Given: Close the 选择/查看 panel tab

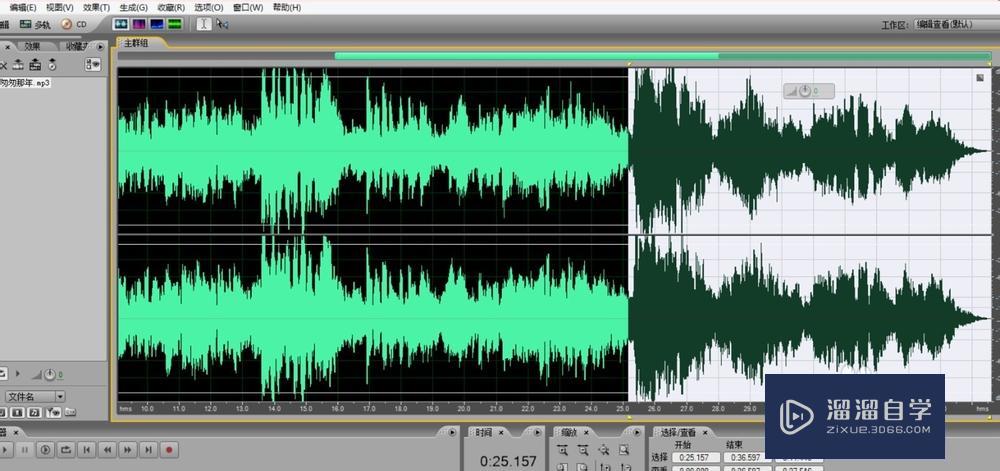Looking at the screenshot, I should (x=705, y=432).
